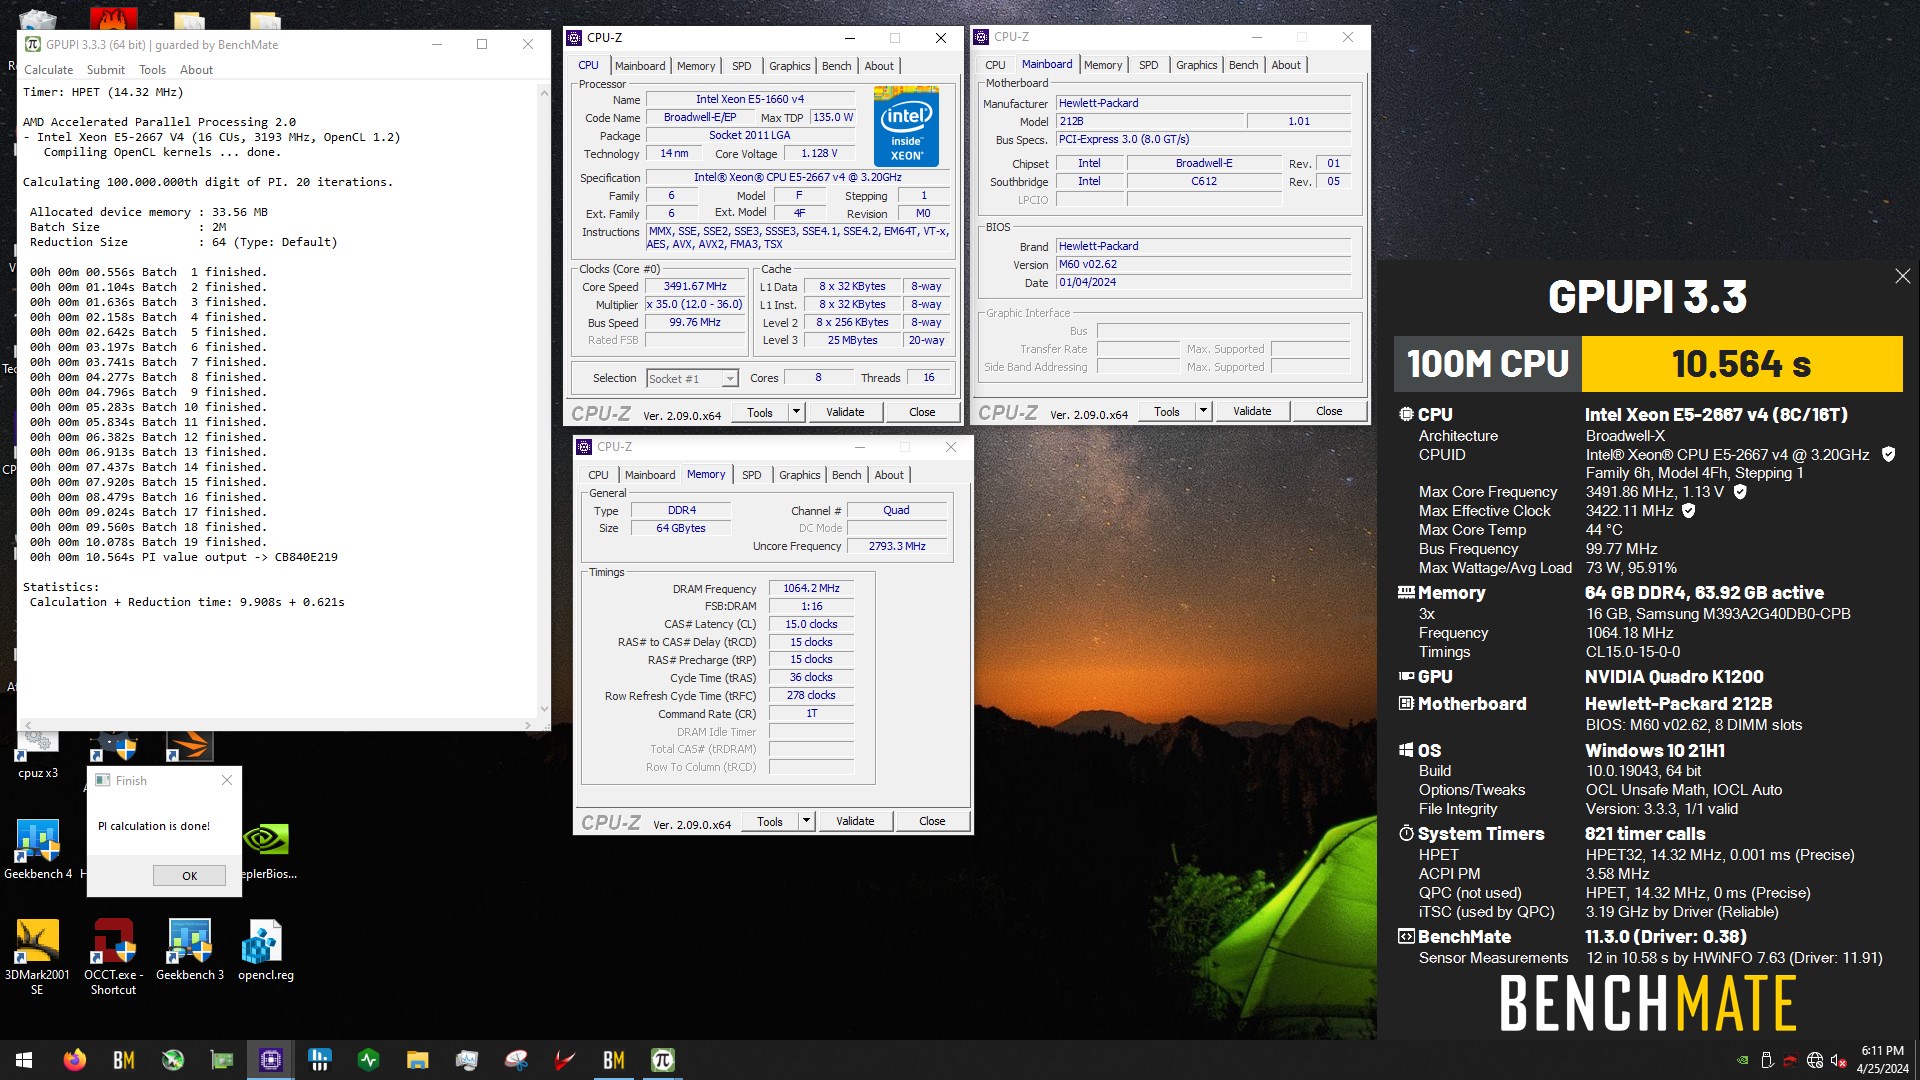Close the BenchMate GPUPI result overlay
1920x1080 pixels.
[x=1902, y=276]
